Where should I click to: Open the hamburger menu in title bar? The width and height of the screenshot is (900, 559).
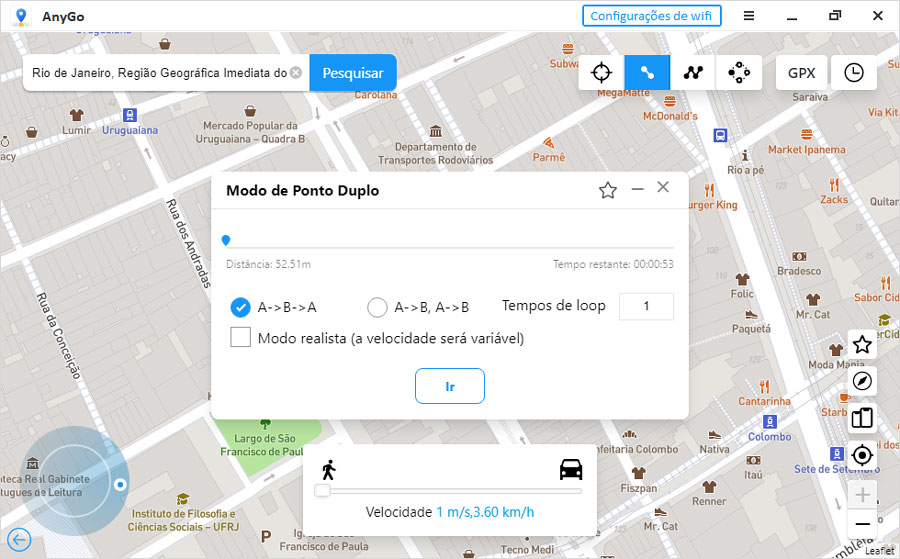point(748,16)
